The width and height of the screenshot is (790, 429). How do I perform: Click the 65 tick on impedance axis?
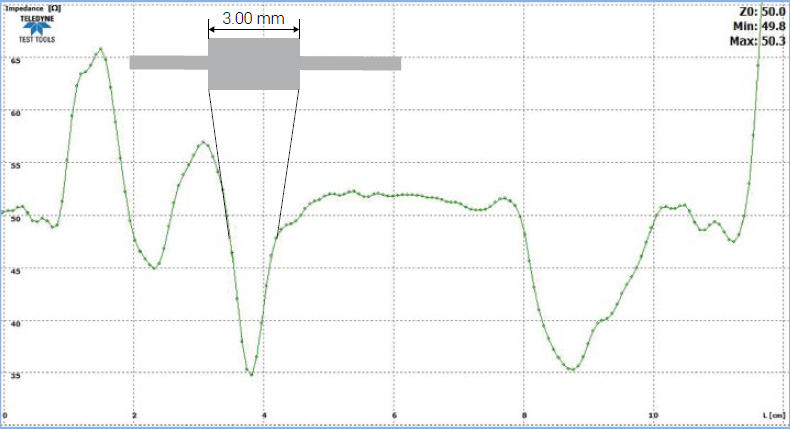(x=15, y=59)
